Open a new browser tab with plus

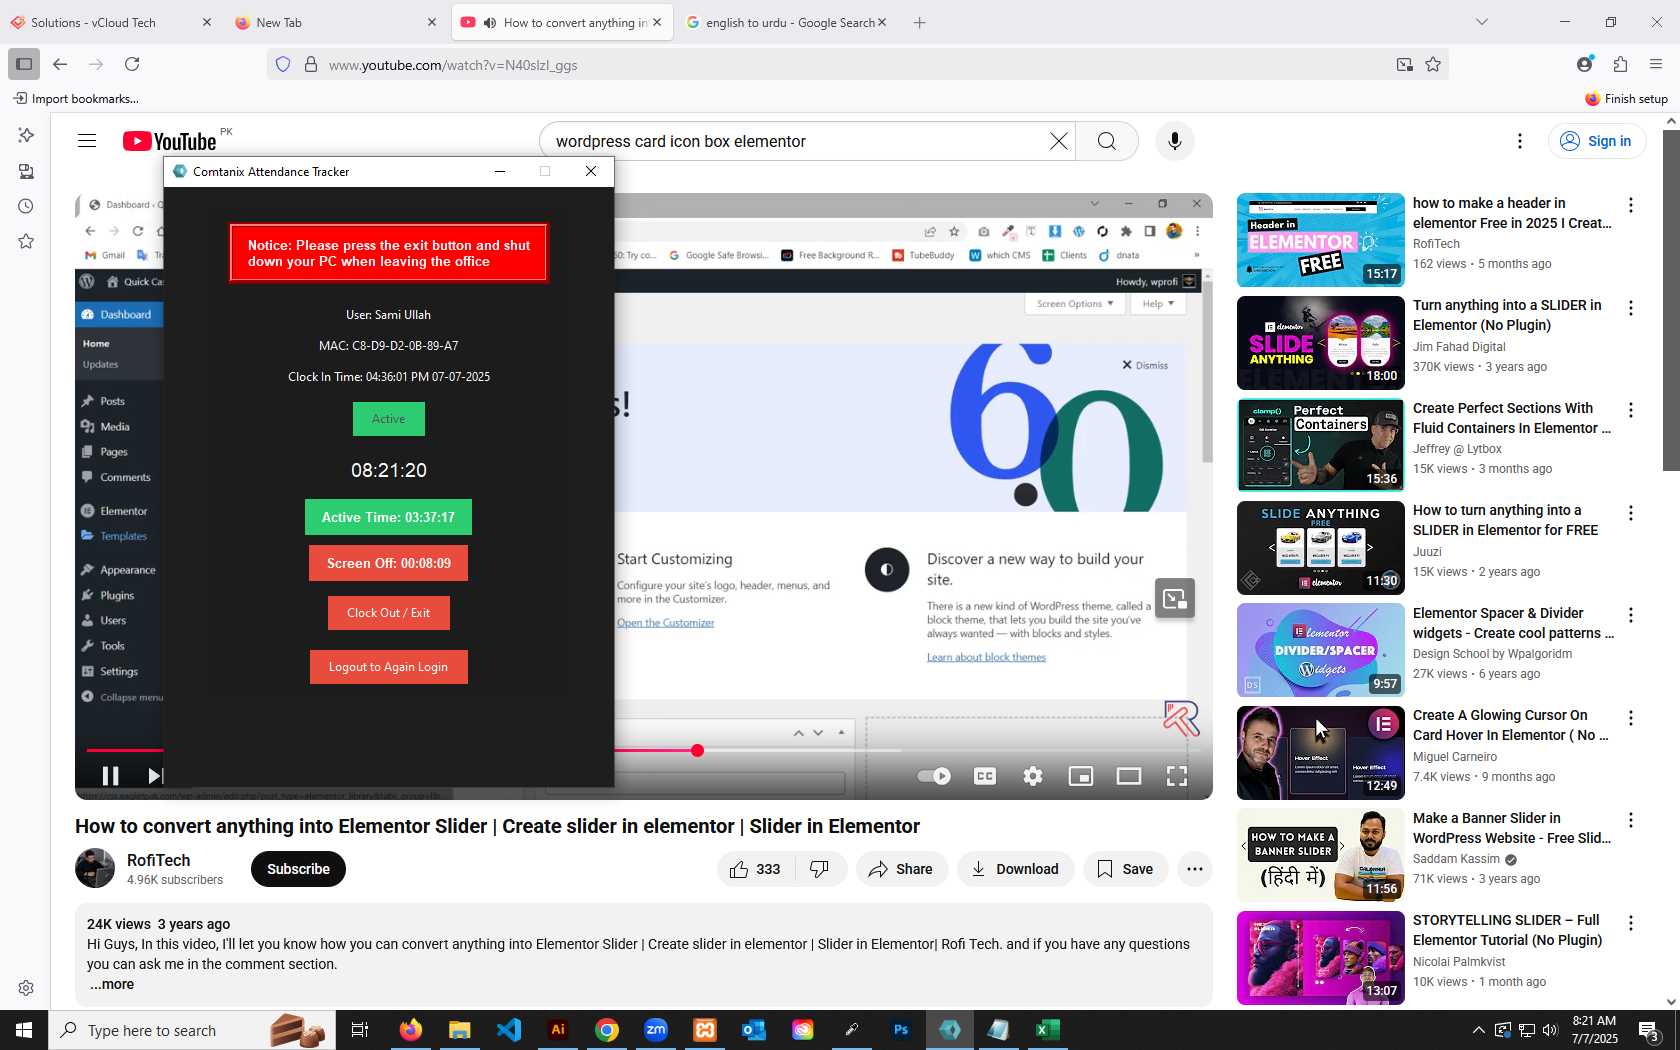pyautogui.click(x=920, y=22)
